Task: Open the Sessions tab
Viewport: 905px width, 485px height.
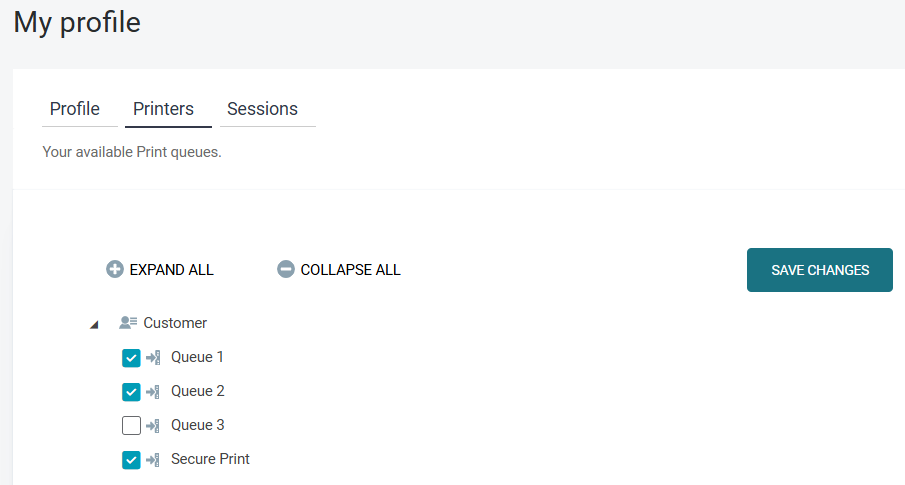Action: tap(262, 109)
